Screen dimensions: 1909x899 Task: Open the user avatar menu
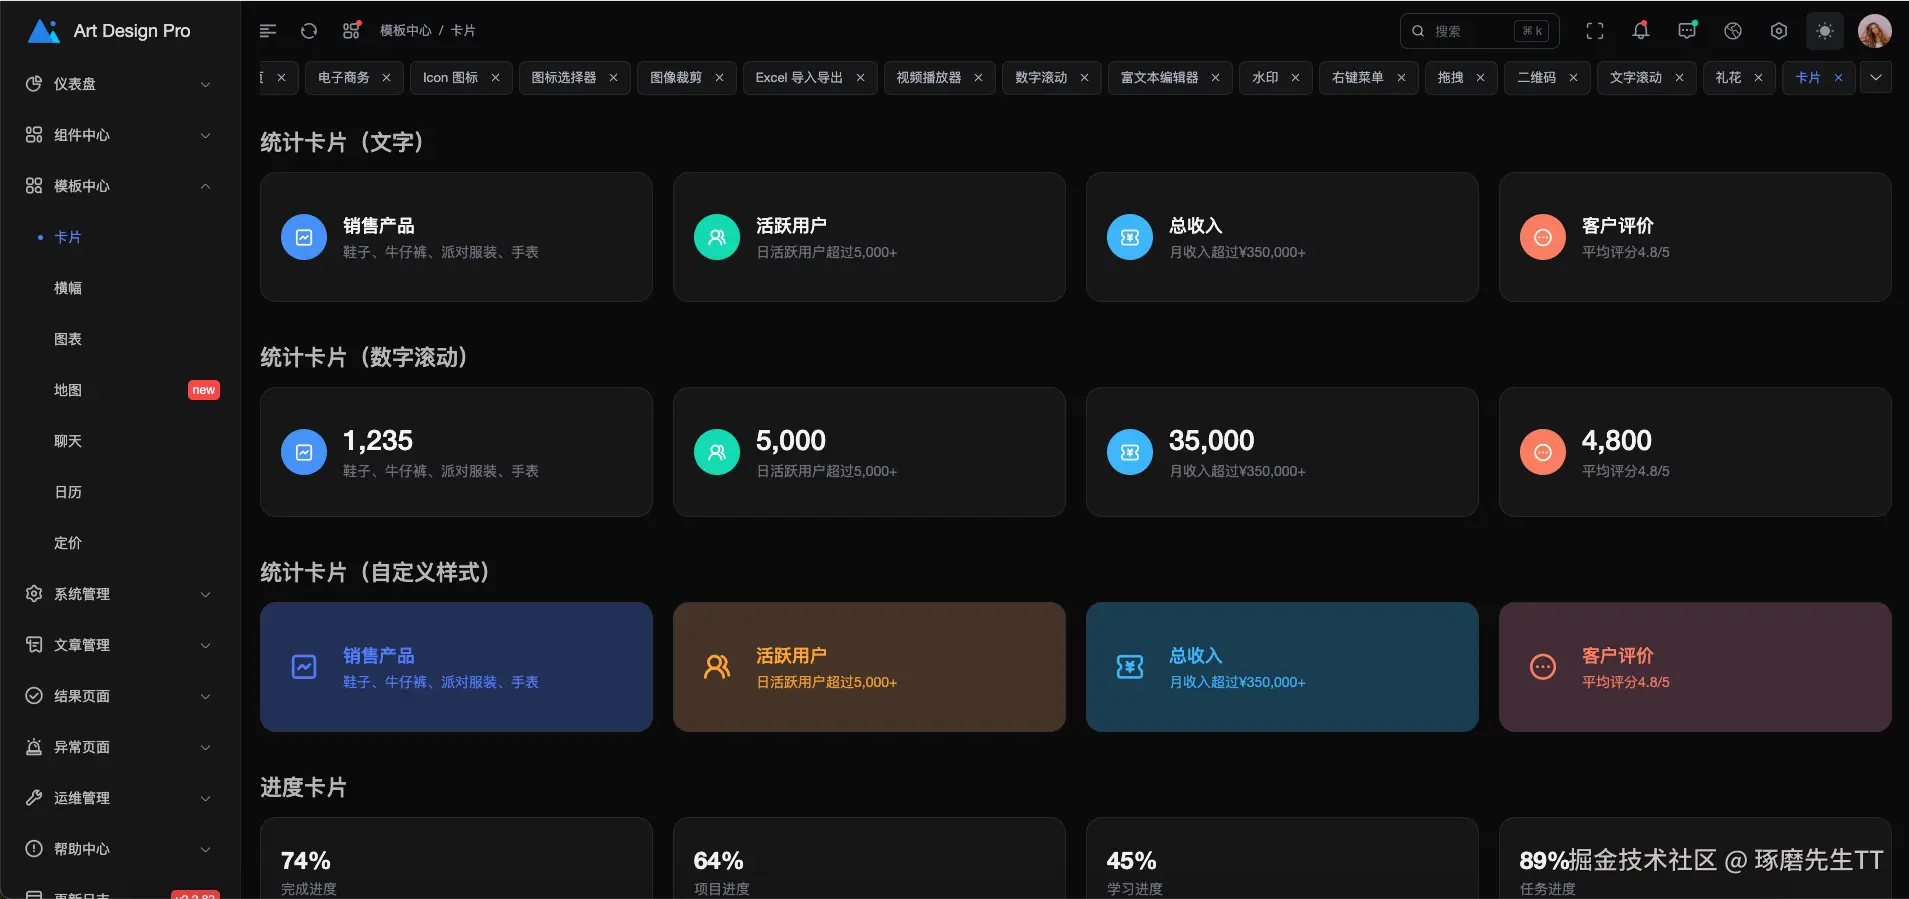pos(1875,31)
